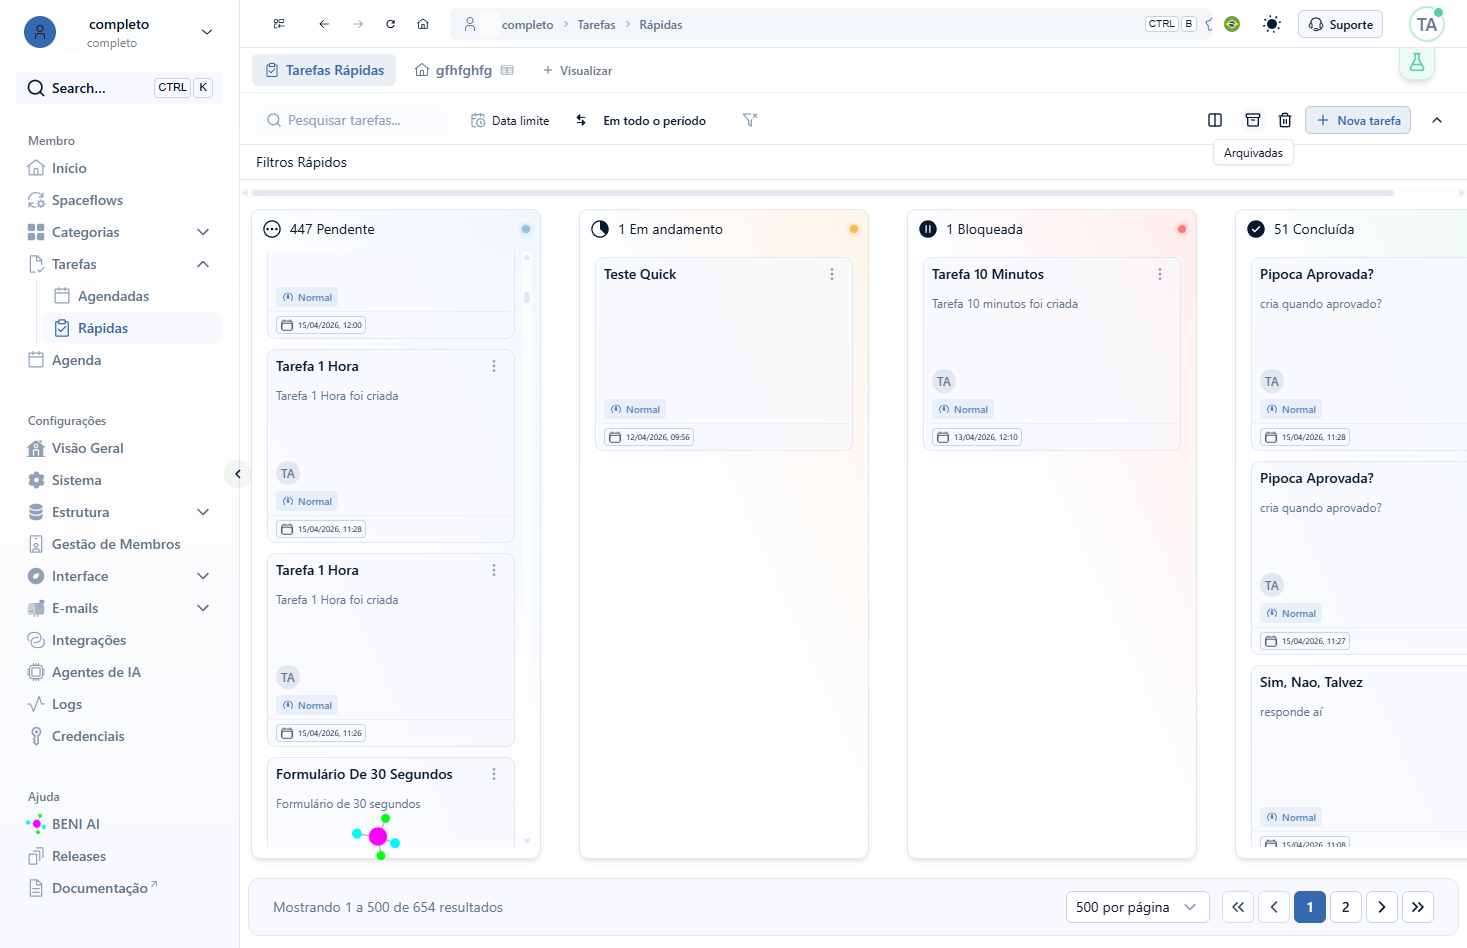The width and height of the screenshot is (1467, 948).
Task: Open the 500 por página dropdown
Action: [1137, 907]
